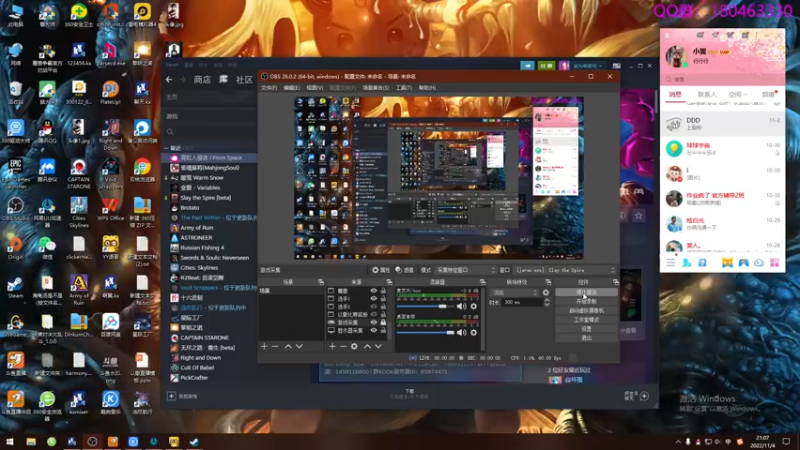Viewport: 800px width, 450px height.
Task: Click Steam library search magnifier icon
Action: pyautogui.click(x=170, y=132)
